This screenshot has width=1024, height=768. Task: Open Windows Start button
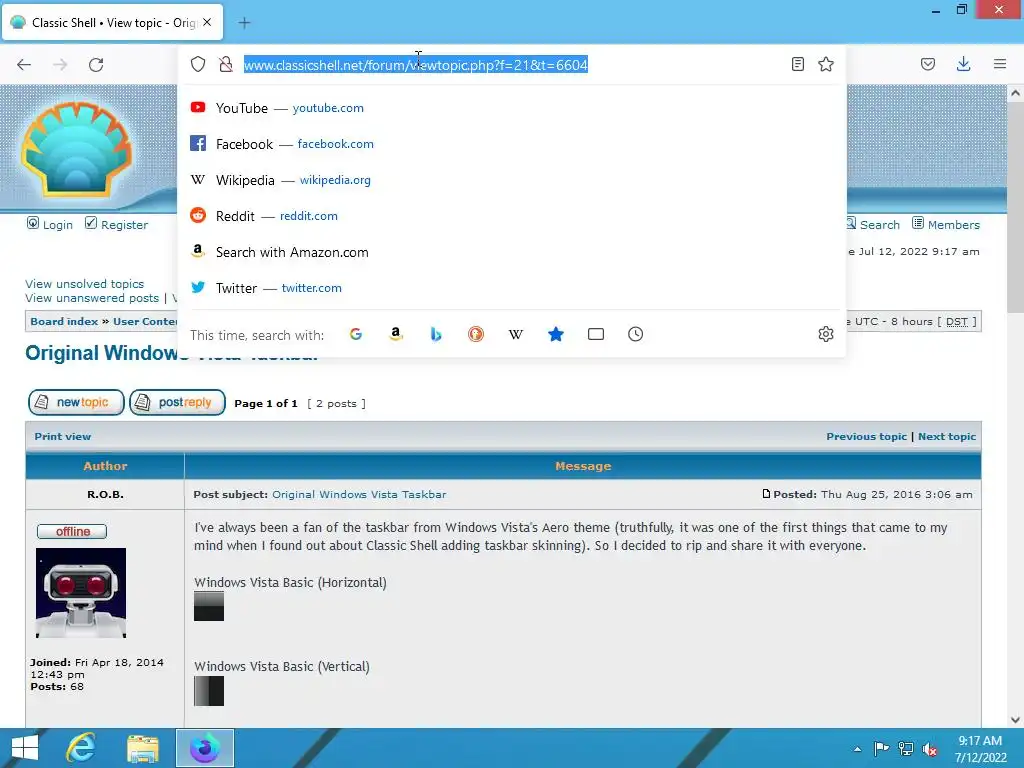pyautogui.click(x=25, y=748)
